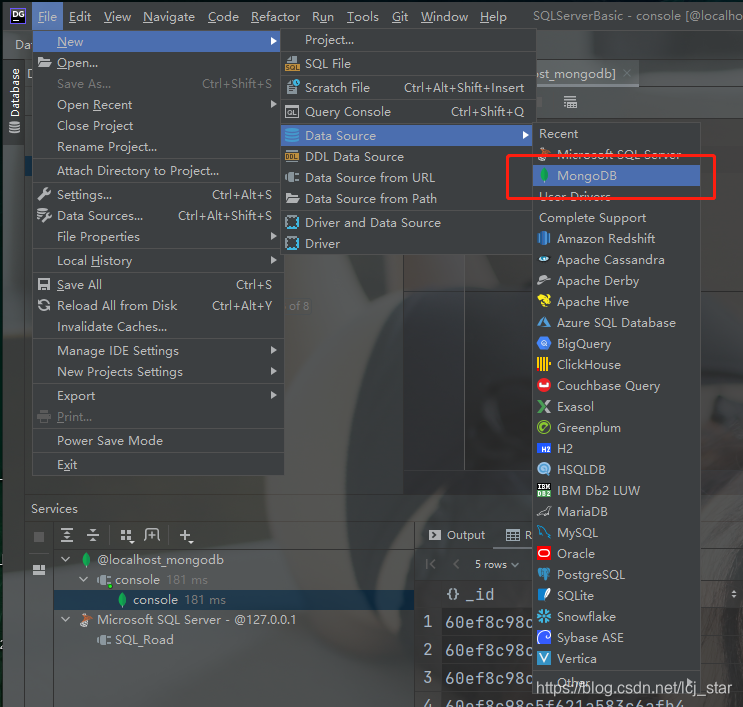This screenshot has width=743, height=707.
Task: Click the DataGrip logo icon
Action: 18,16
